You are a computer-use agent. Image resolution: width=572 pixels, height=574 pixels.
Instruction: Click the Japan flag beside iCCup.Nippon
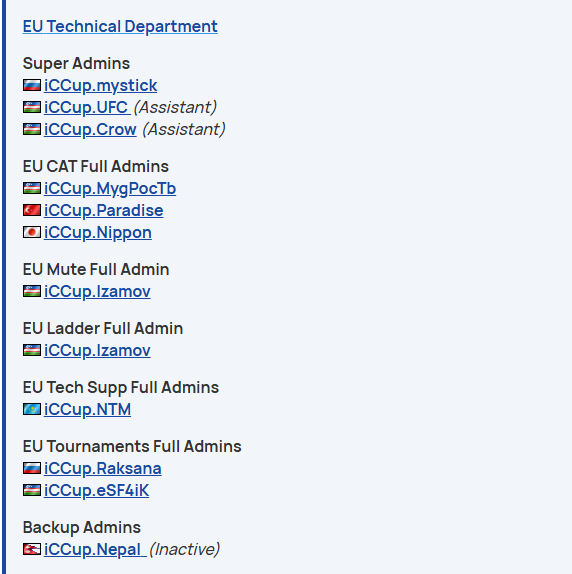[32, 232]
